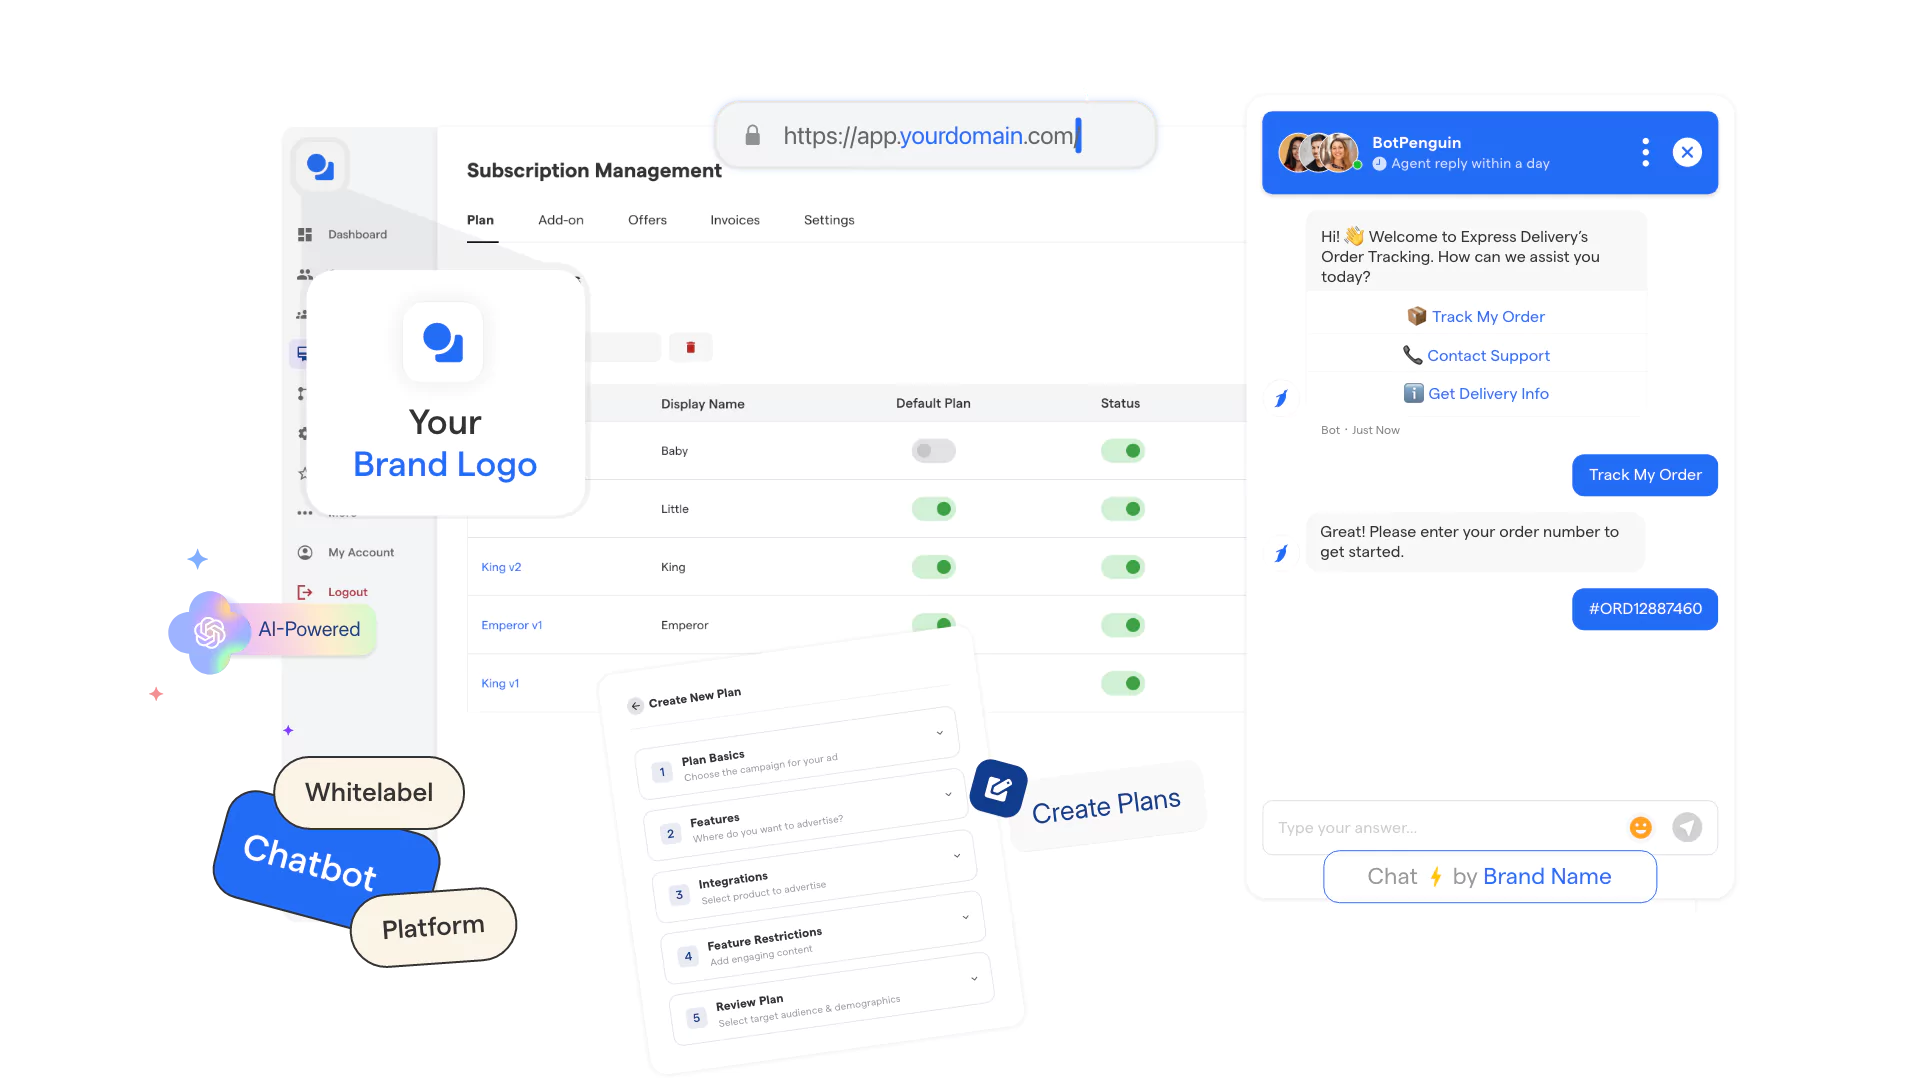Click the My Account profile icon
The height and width of the screenshot is (1085, 1920).
[305, 551]
